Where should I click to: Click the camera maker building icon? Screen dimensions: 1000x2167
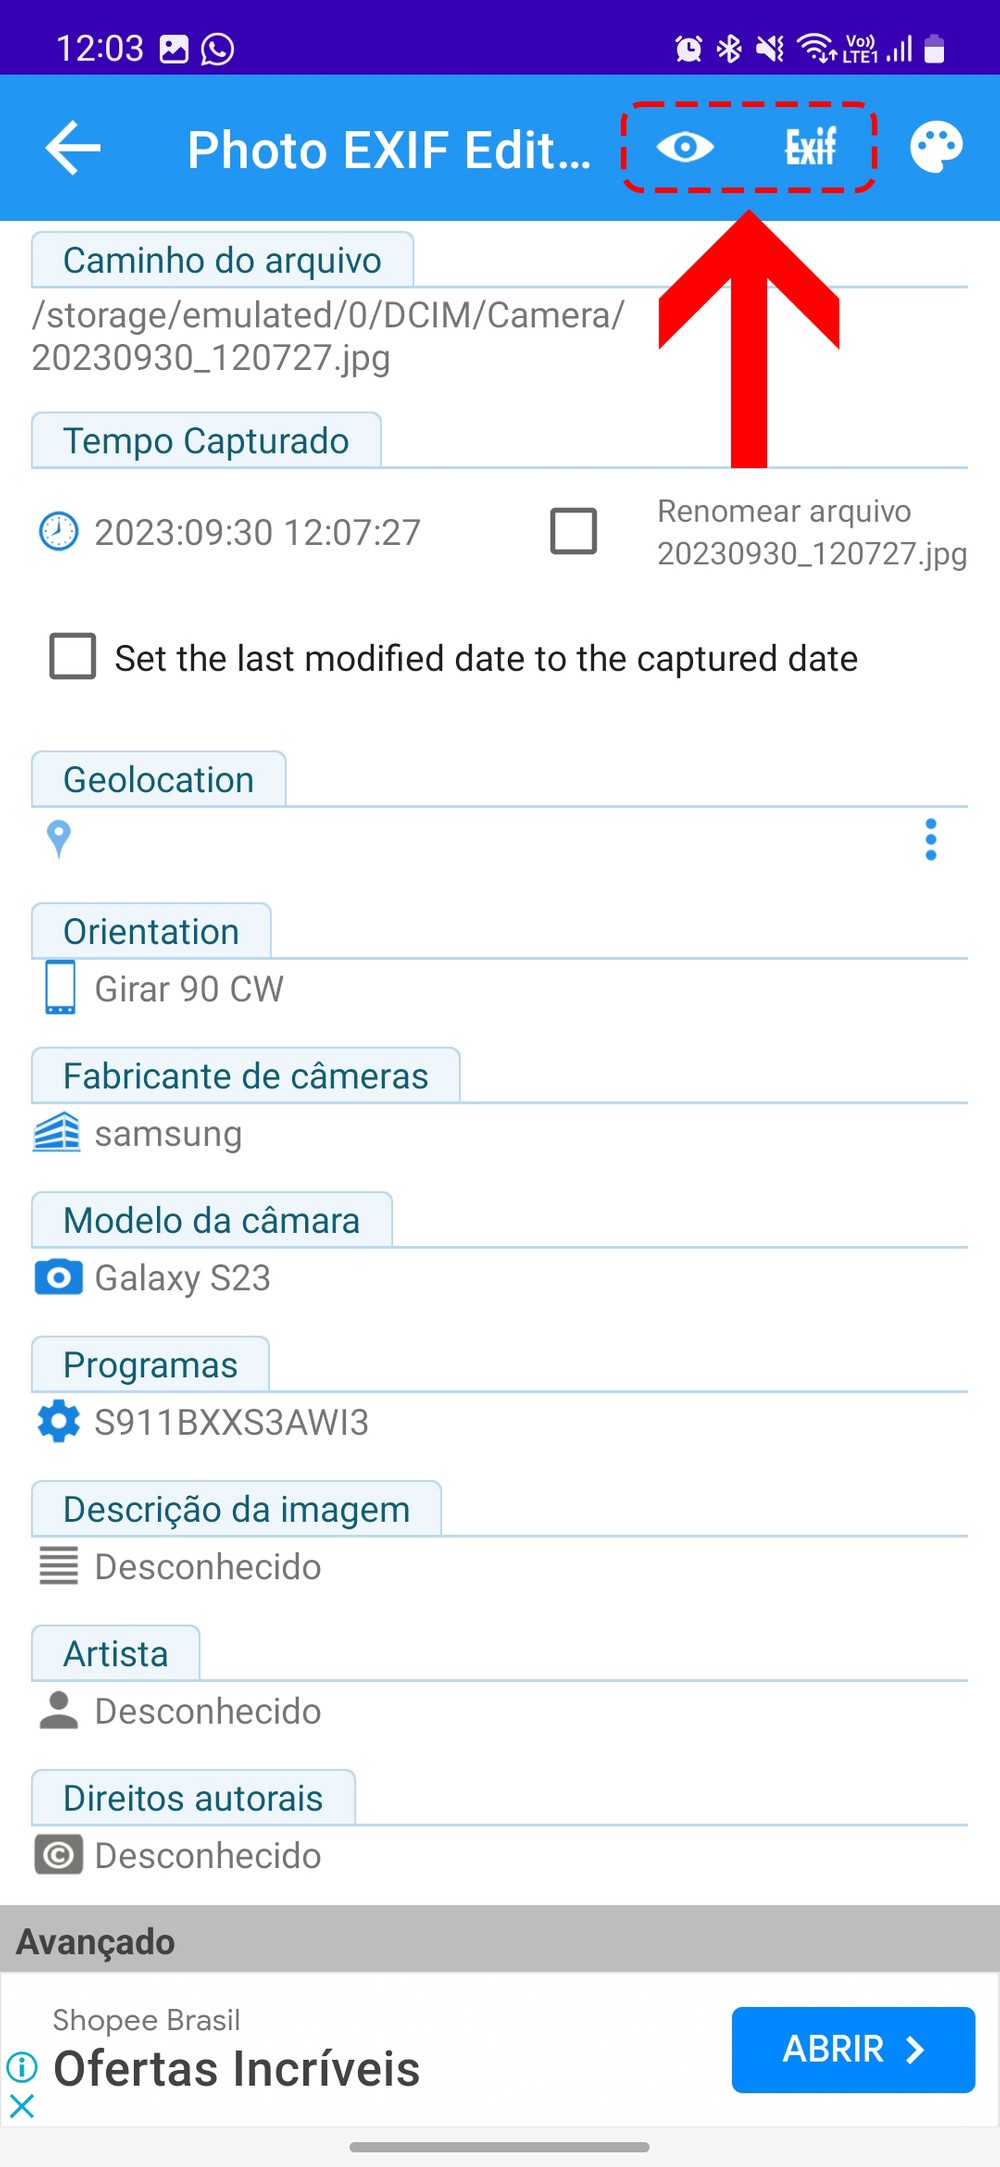click(x=57, y=1133)
